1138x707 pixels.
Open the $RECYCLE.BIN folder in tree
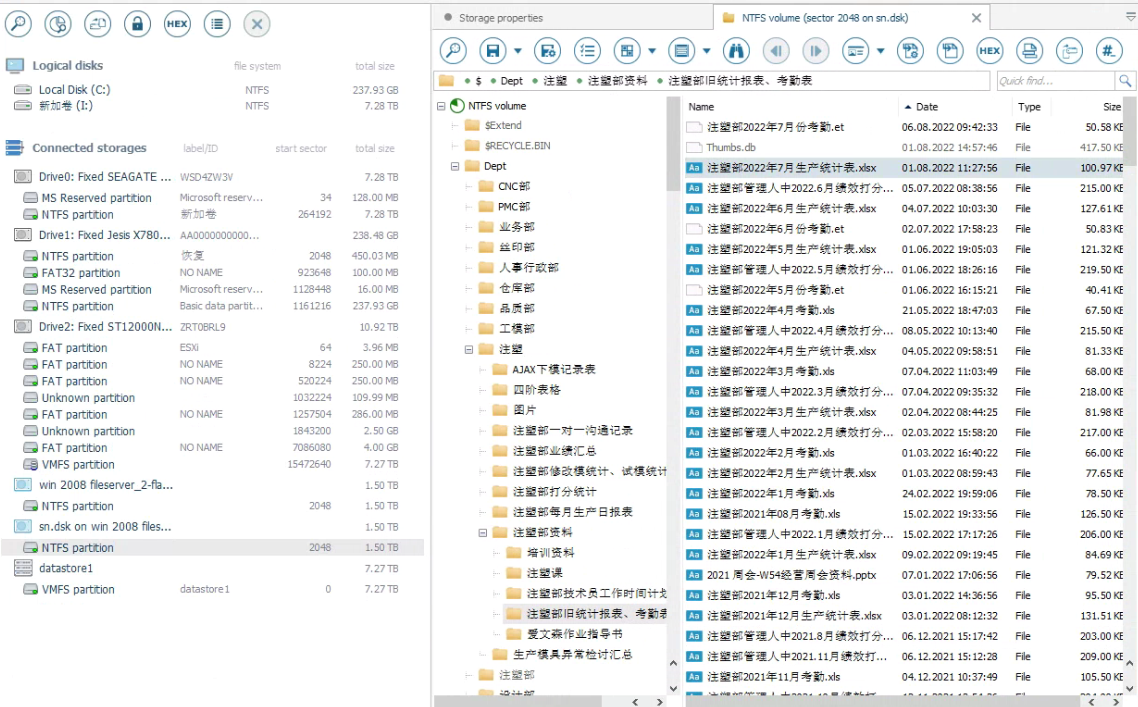click(517, 145)
